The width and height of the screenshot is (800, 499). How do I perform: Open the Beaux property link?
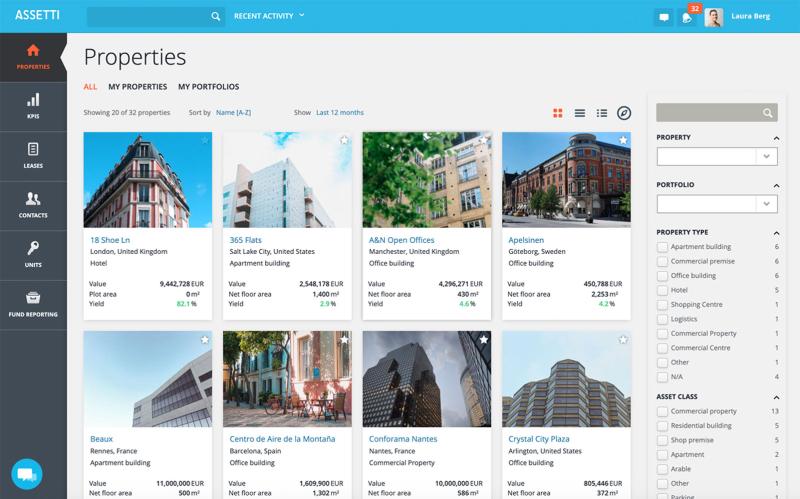coord(101,439)
